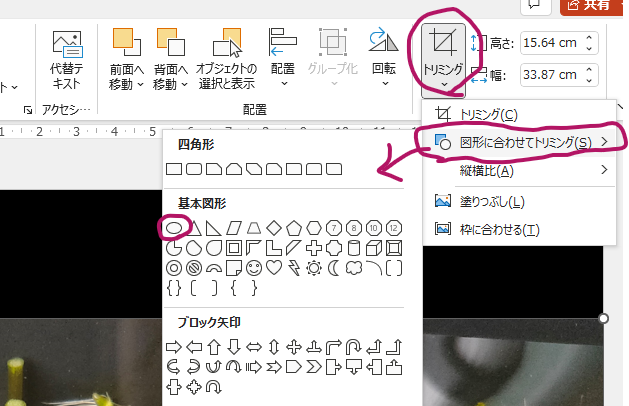Click the image corner resize handle
Screen dimensions: 629x406
pyautogui.click(x=603, y=319)
